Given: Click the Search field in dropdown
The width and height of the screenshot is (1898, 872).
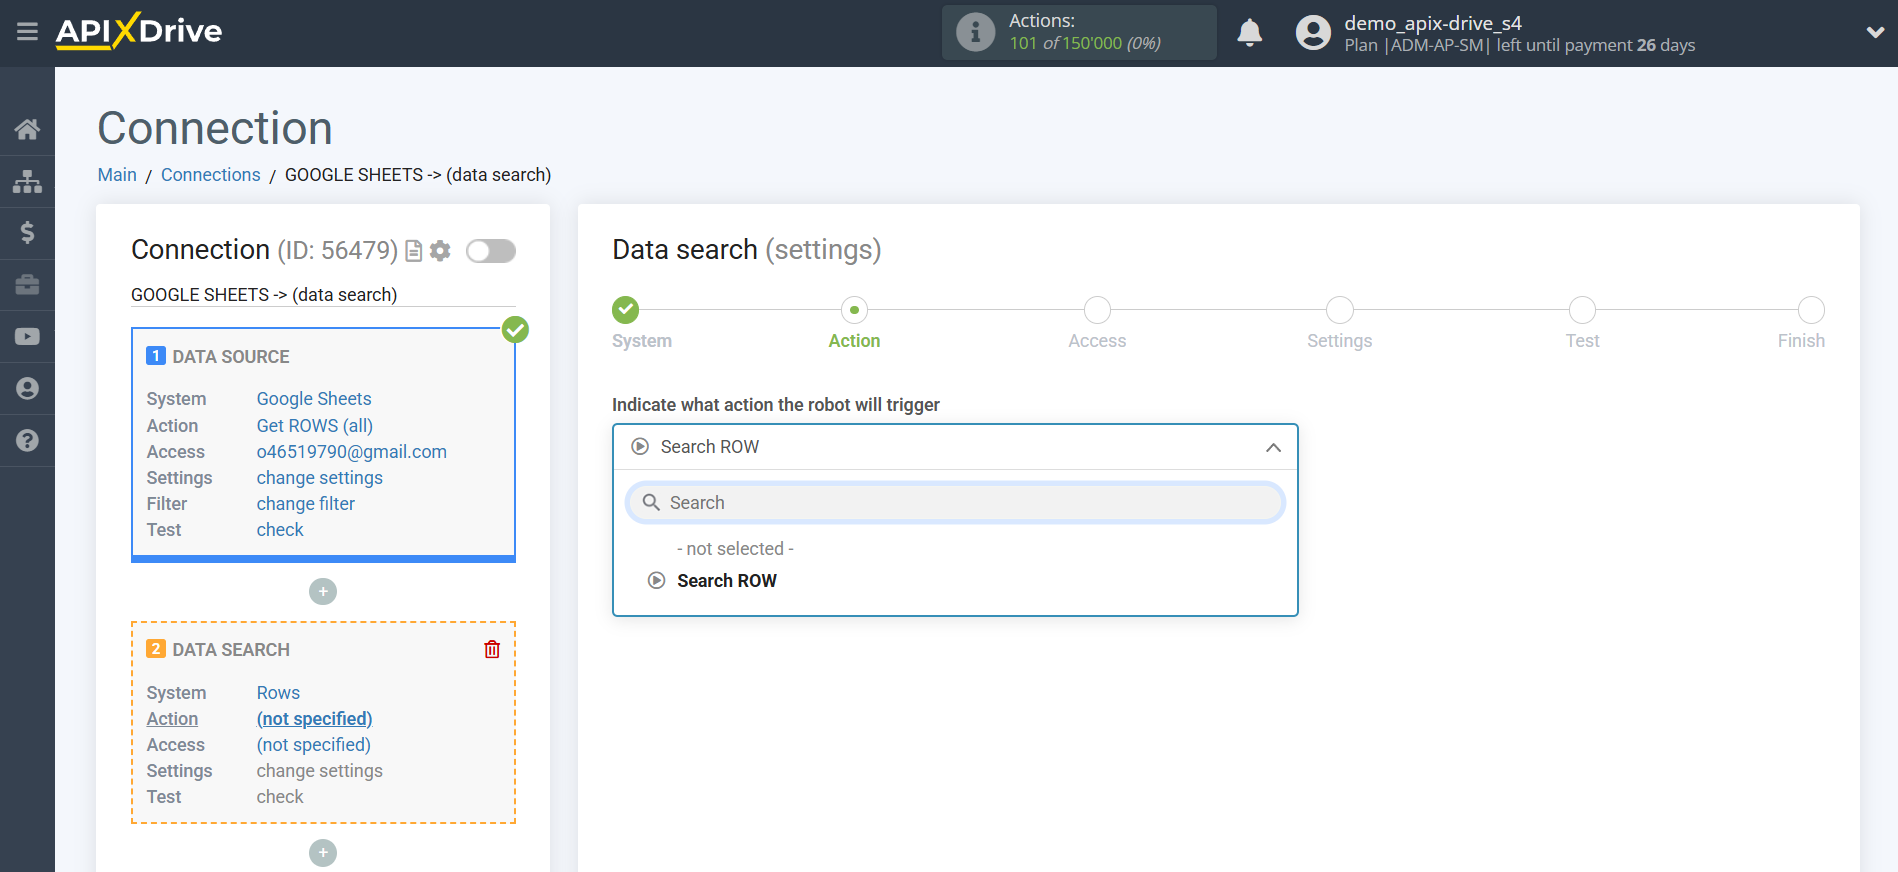Looking at the screenshot, I should [955, 503].
